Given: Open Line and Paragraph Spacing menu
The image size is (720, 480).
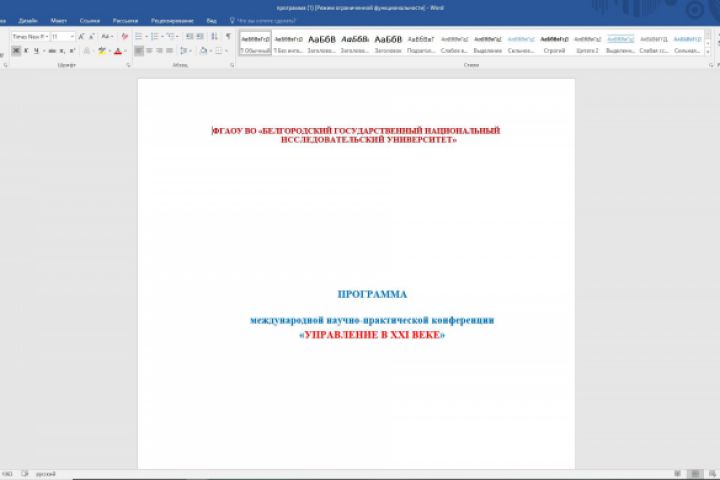Looking at the screenshot, I should (184, 51).
